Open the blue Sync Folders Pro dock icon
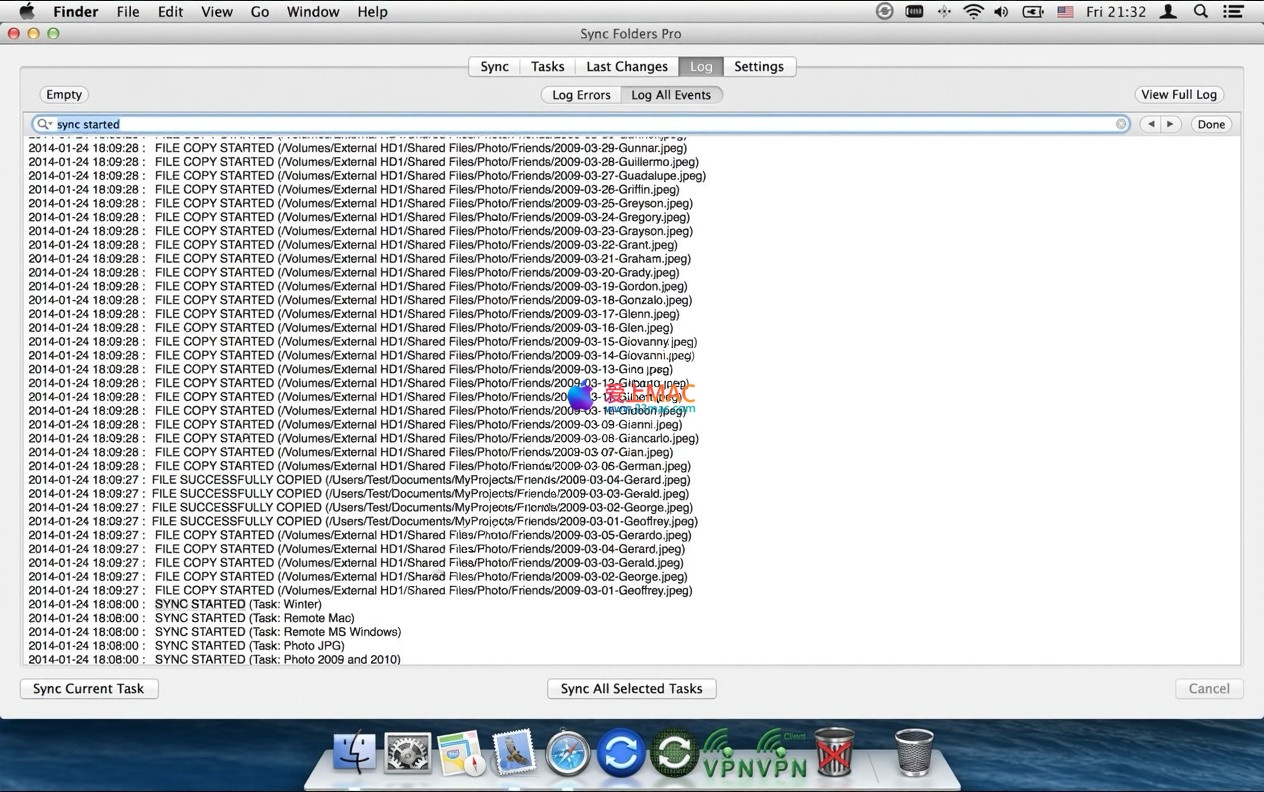The height and width of the screenshot is (792, 1264). (x=621, y=753)
